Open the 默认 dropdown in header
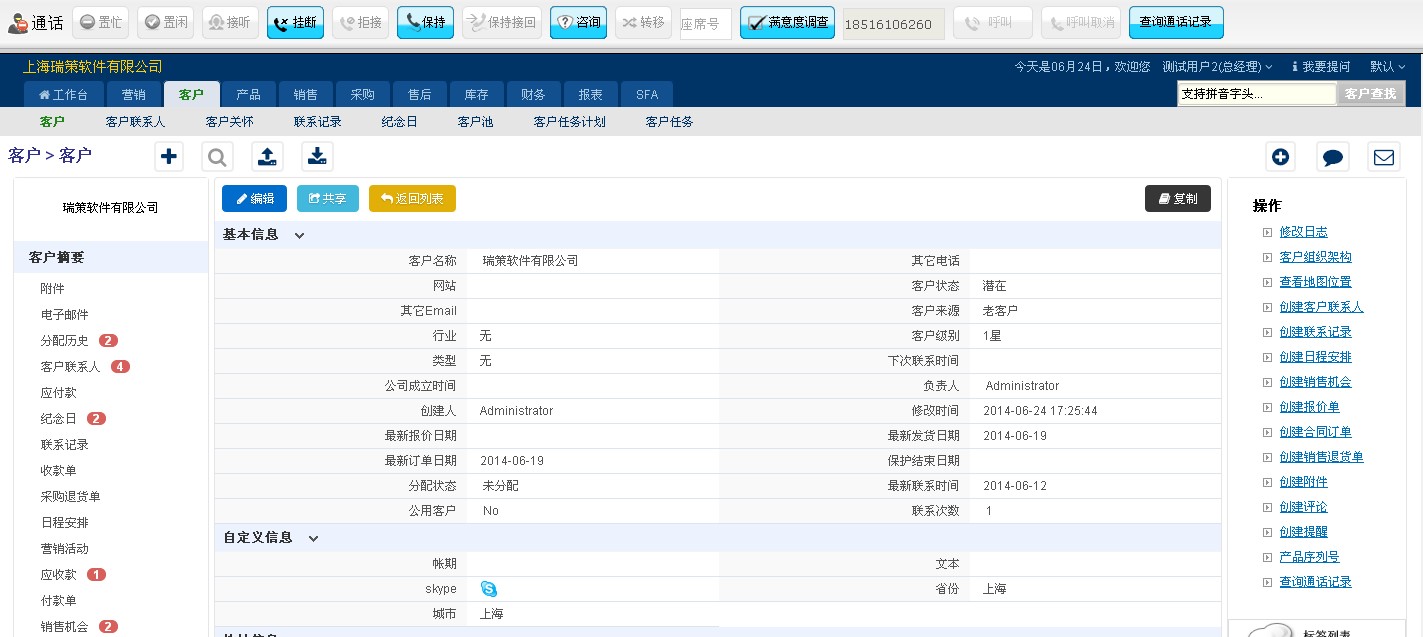This screenshot has height=637, width=1423. tap(1388, 67)
